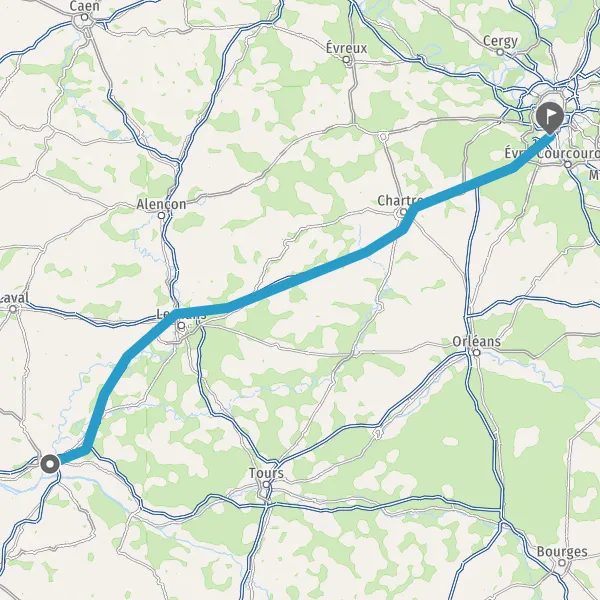This screenshot has width=600, height=600.
Task: Select the Caen city marker
Action: click(x=85, y=17)
